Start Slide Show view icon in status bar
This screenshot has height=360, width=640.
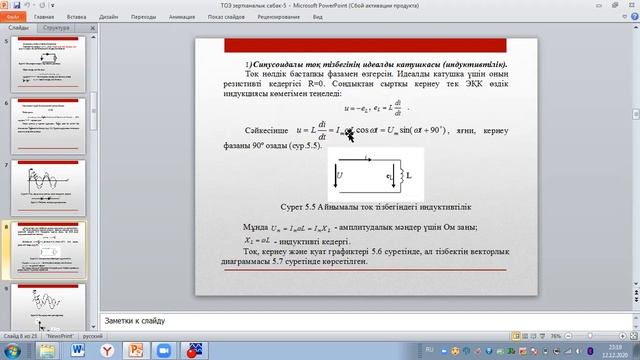click(x=542, y=336)
